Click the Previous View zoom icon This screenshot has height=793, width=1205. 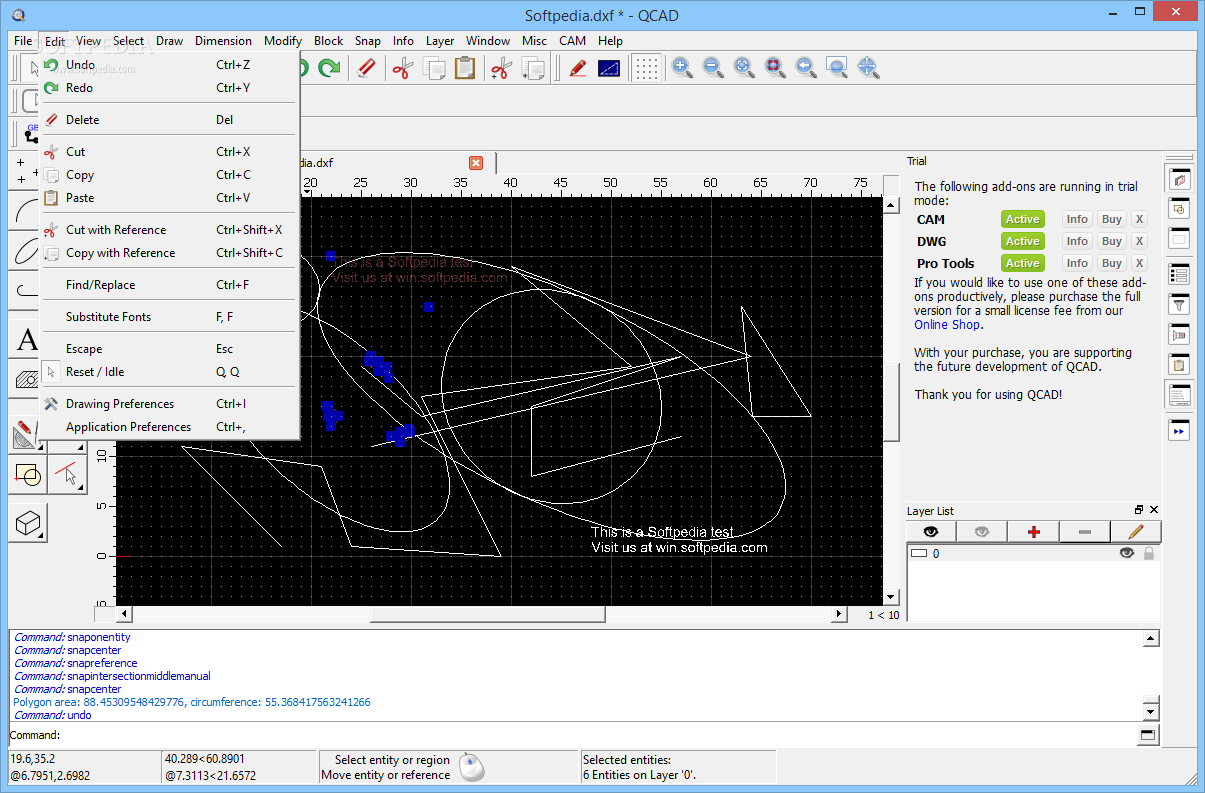pos(806,68)
